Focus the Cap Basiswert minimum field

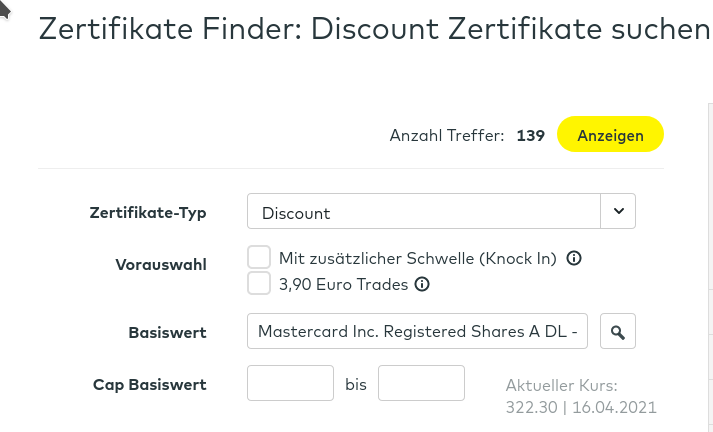290,384
